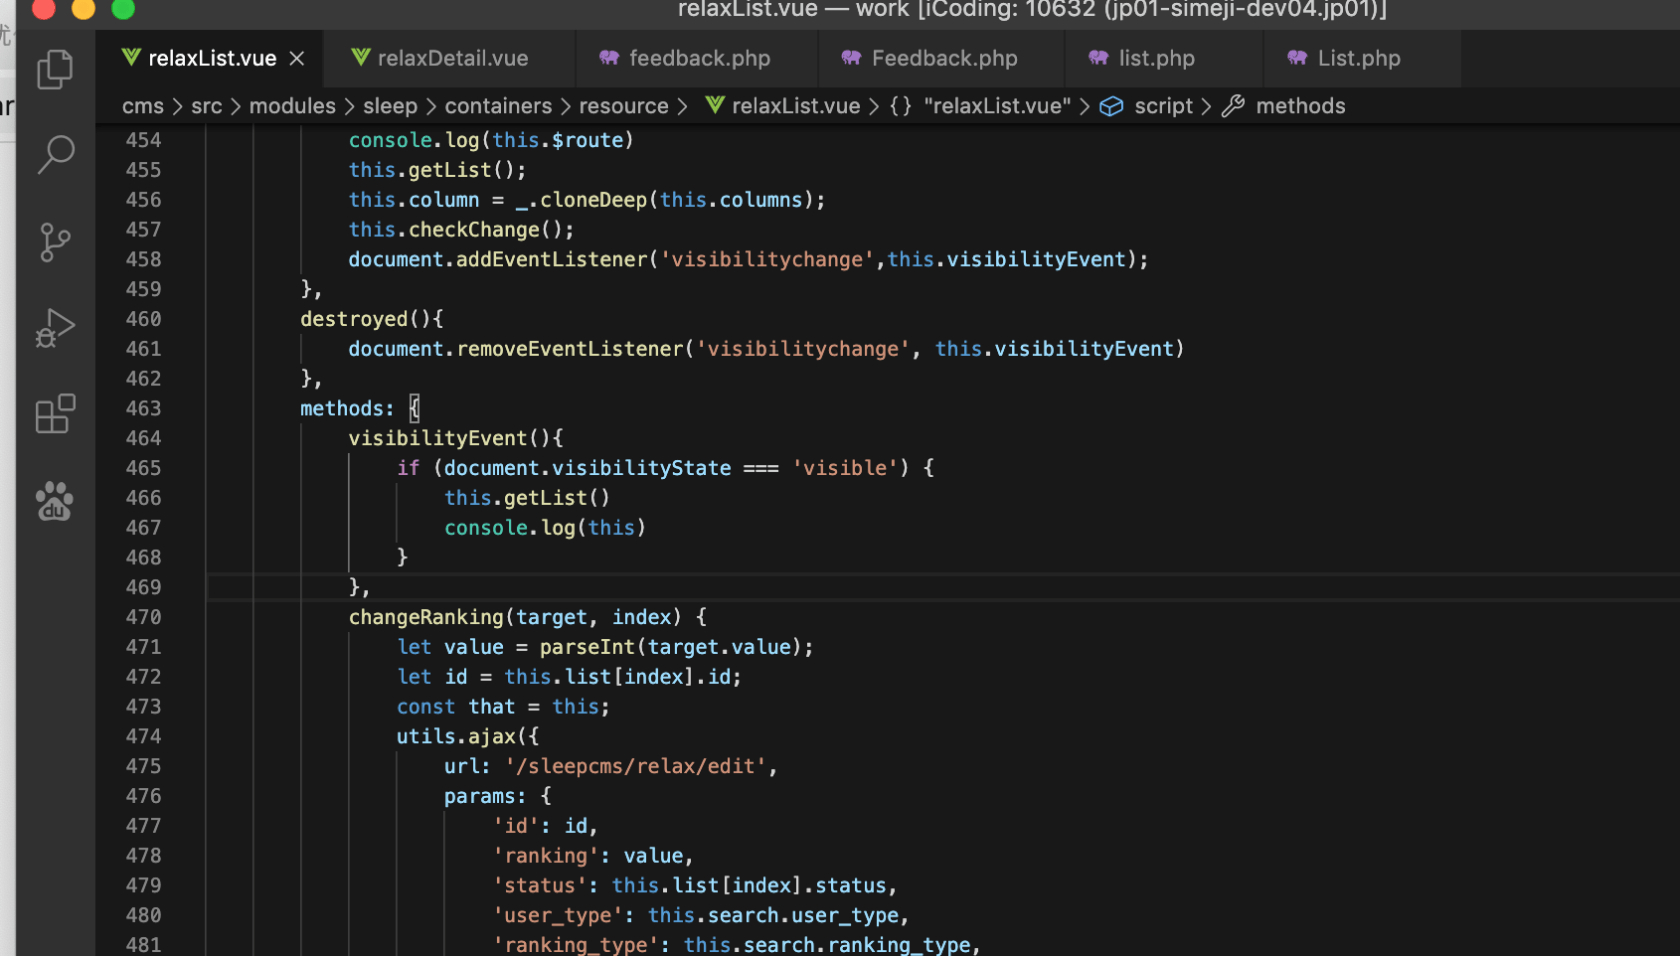The width and height of the screenshot is (1680, 956).
Task: Open the Explorer view in activity bar
Action: point(55,69)
